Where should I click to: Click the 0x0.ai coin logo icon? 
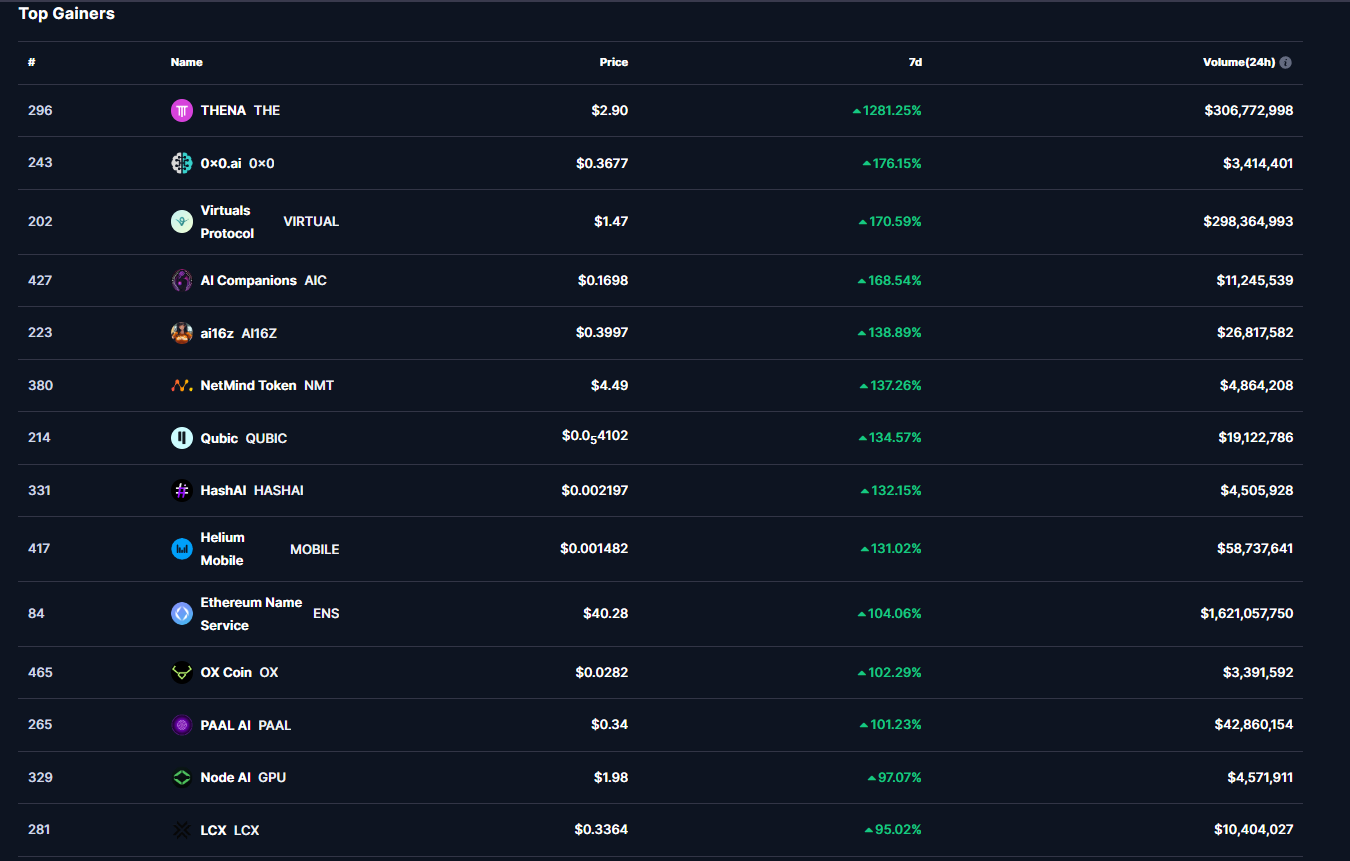click(181, 163)
